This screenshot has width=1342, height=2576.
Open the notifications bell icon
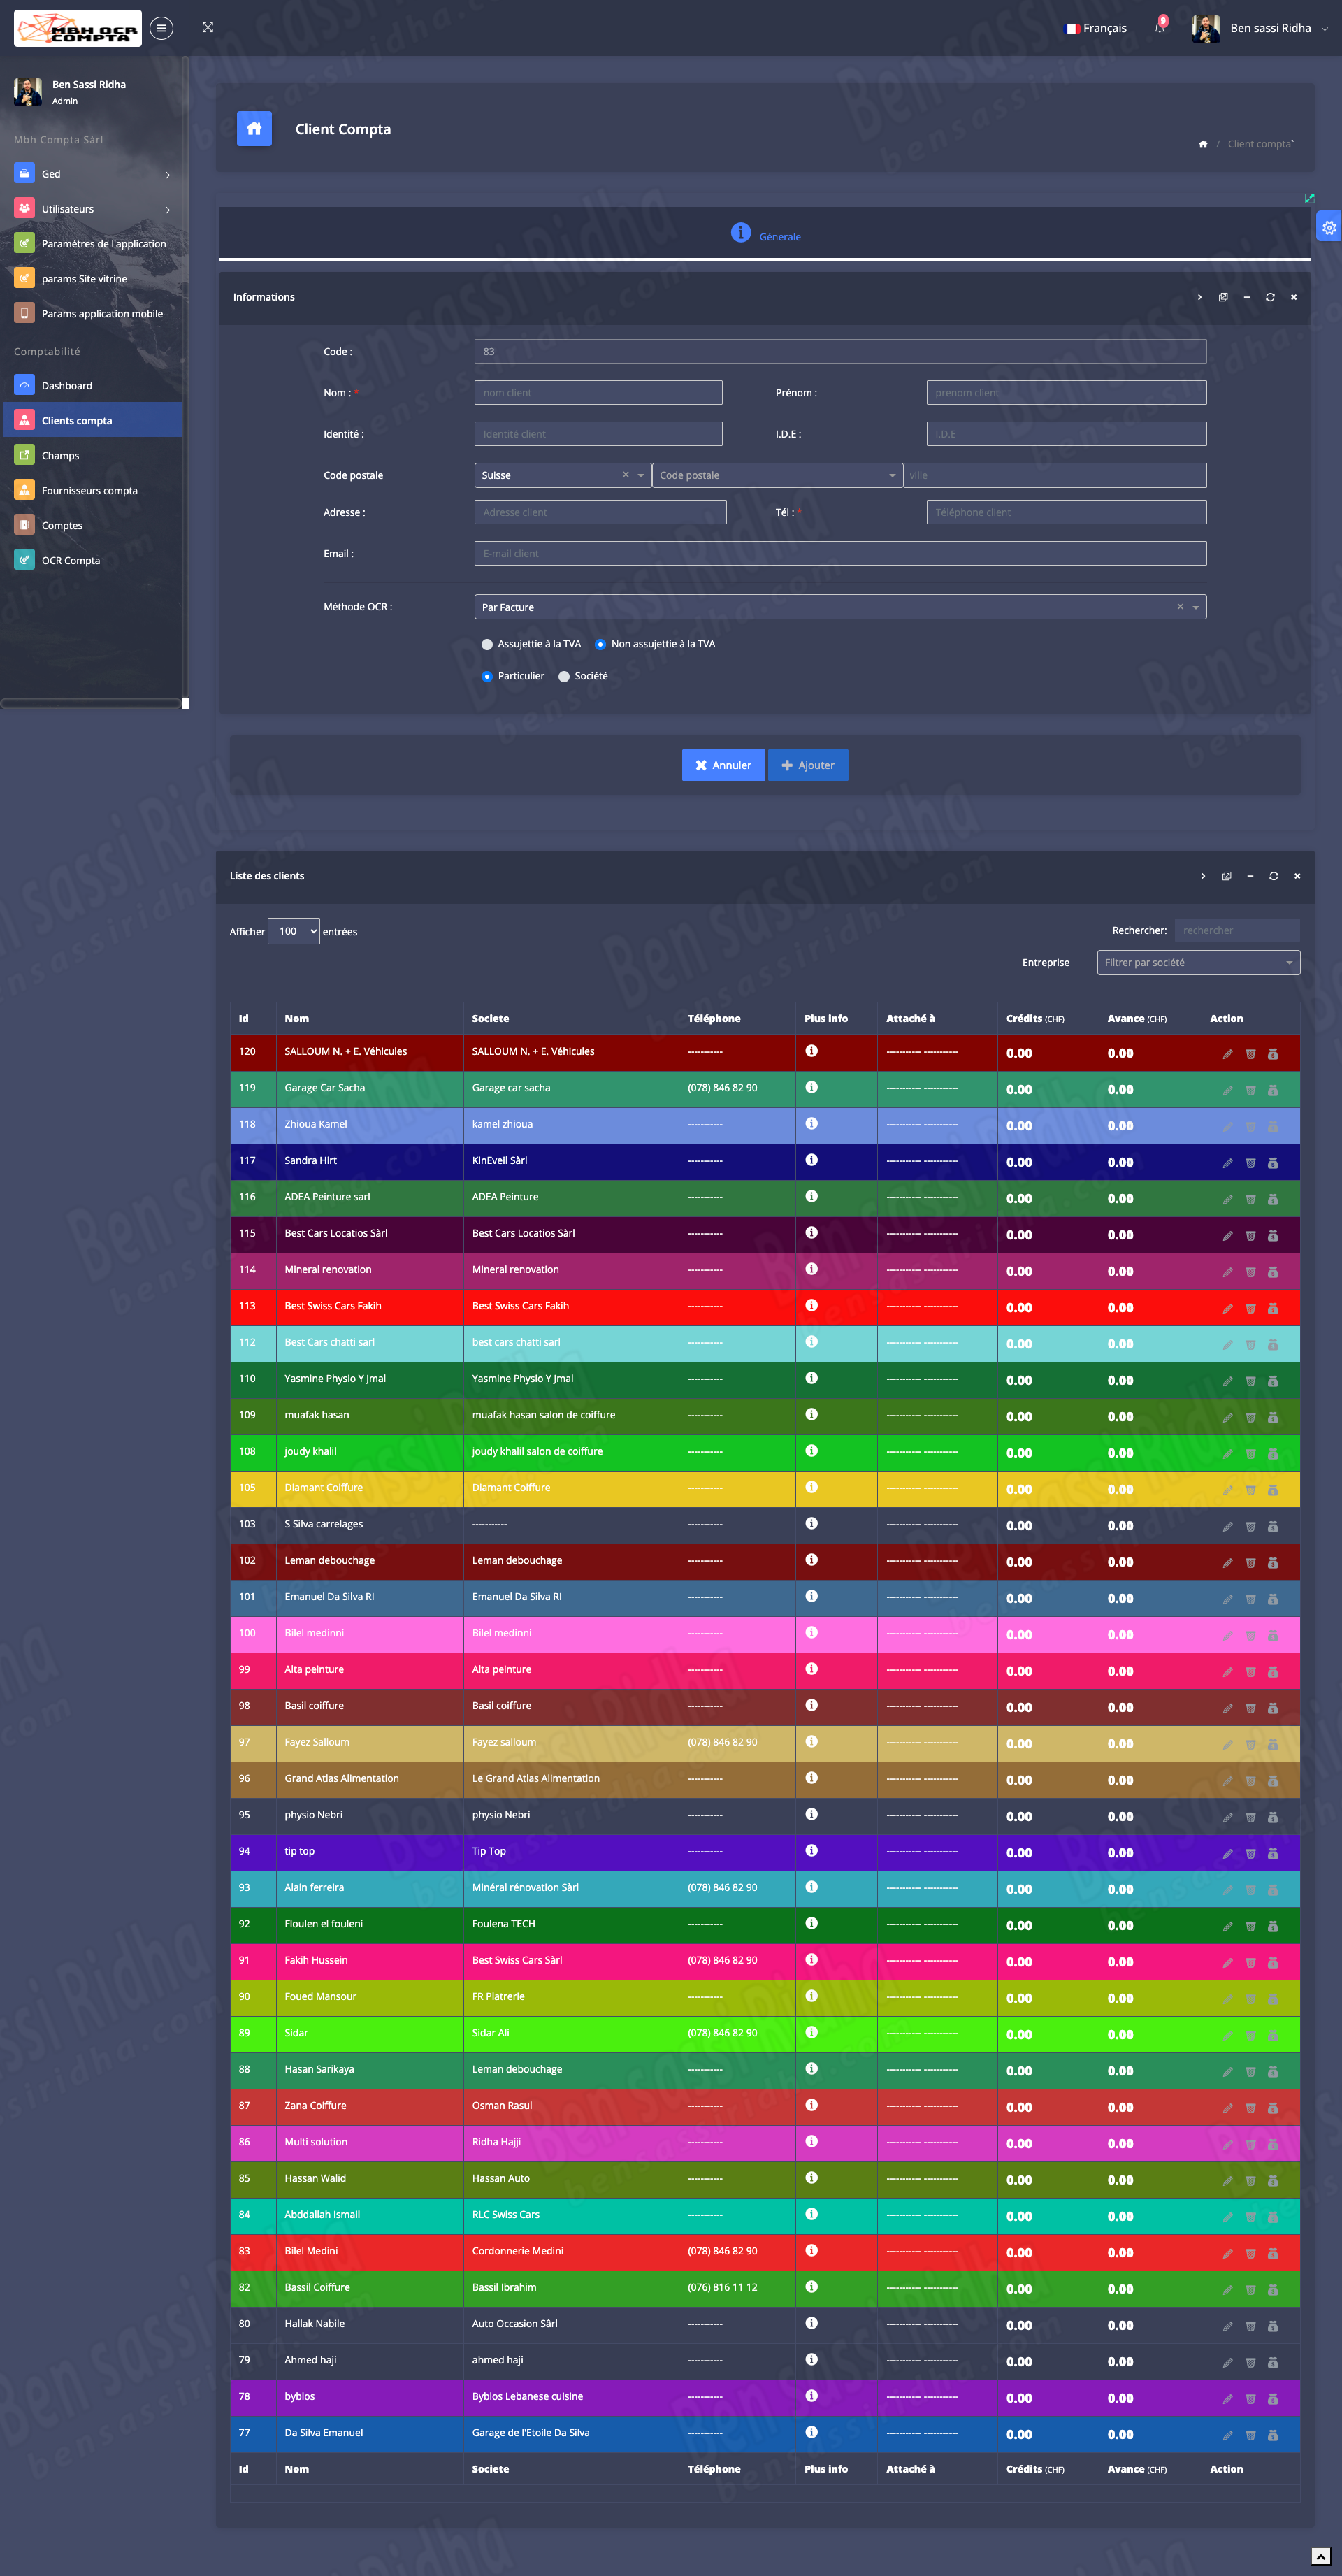pyautogui.click(x=1159, y=27)
